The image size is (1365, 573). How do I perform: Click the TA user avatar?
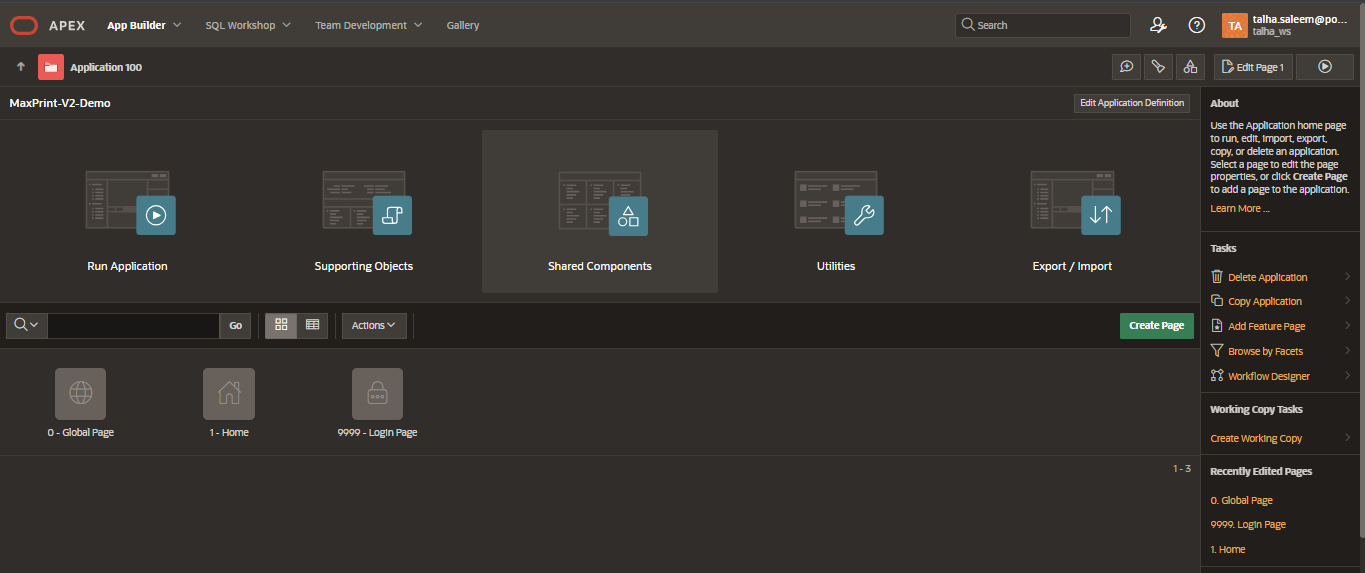tap(1234, 25)
